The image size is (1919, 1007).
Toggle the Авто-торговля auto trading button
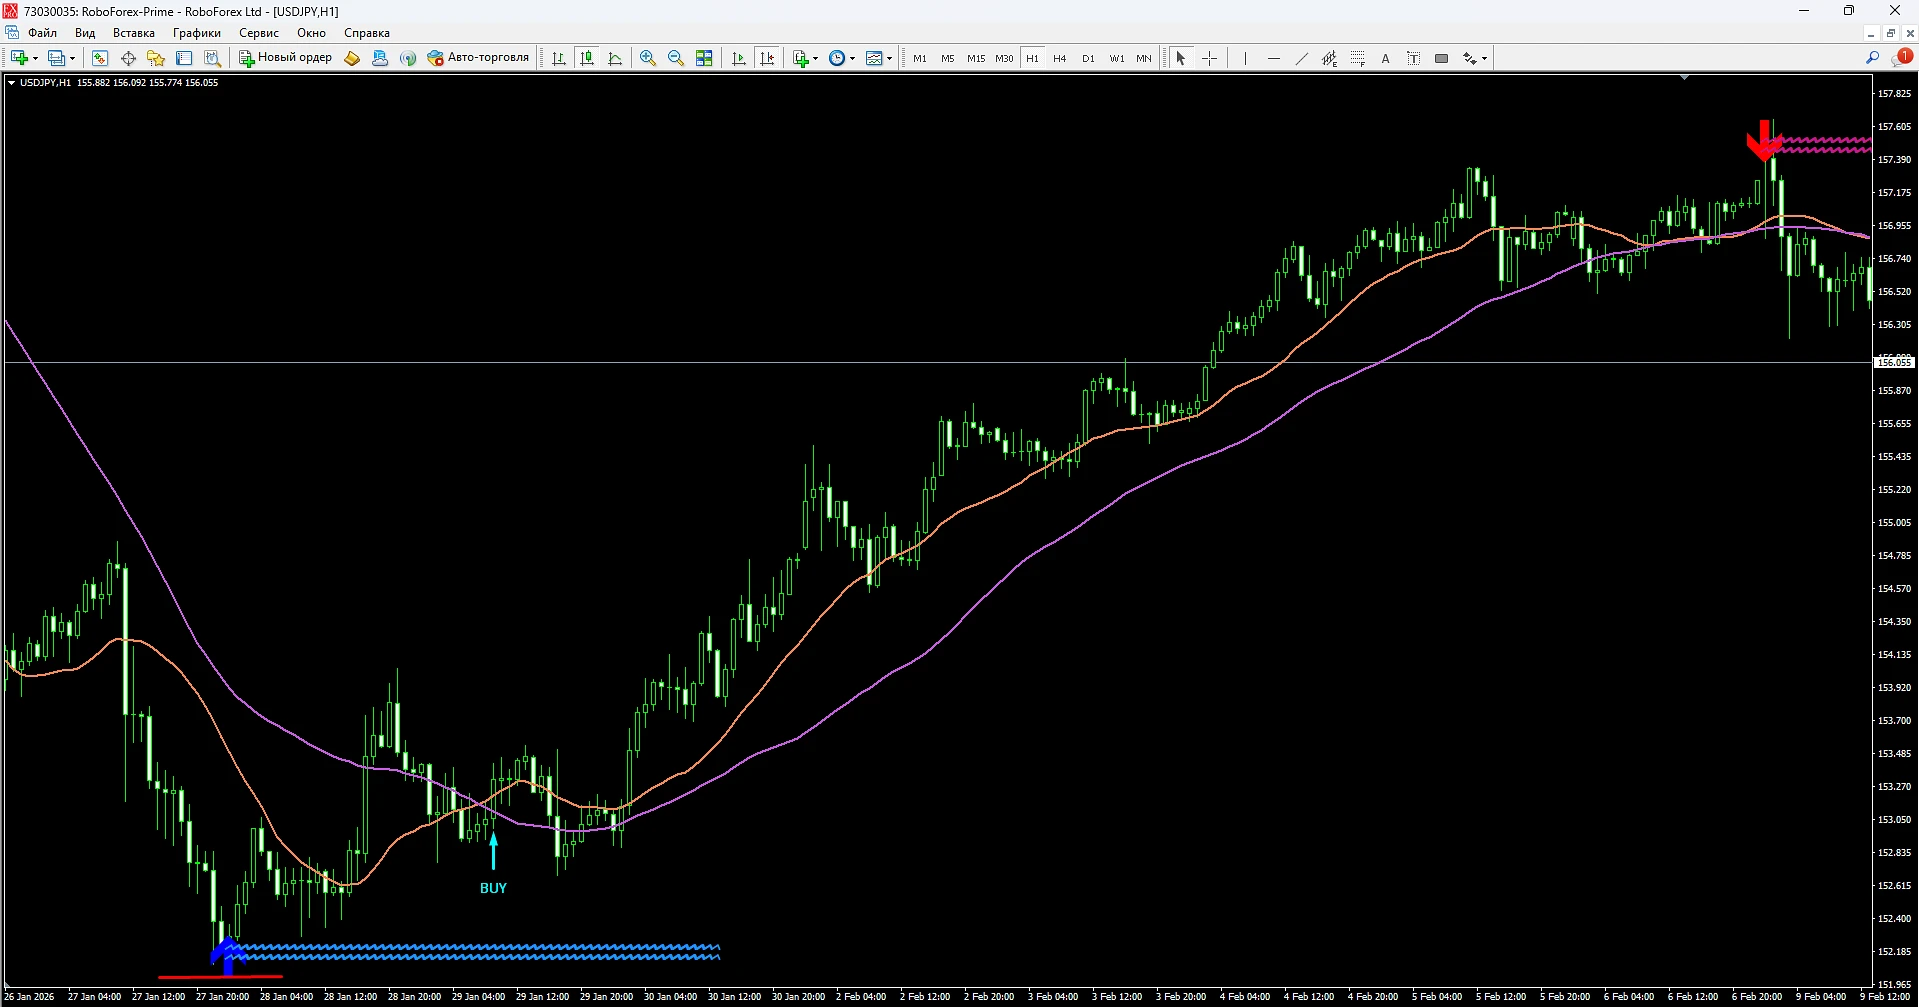tap(478, 58)
